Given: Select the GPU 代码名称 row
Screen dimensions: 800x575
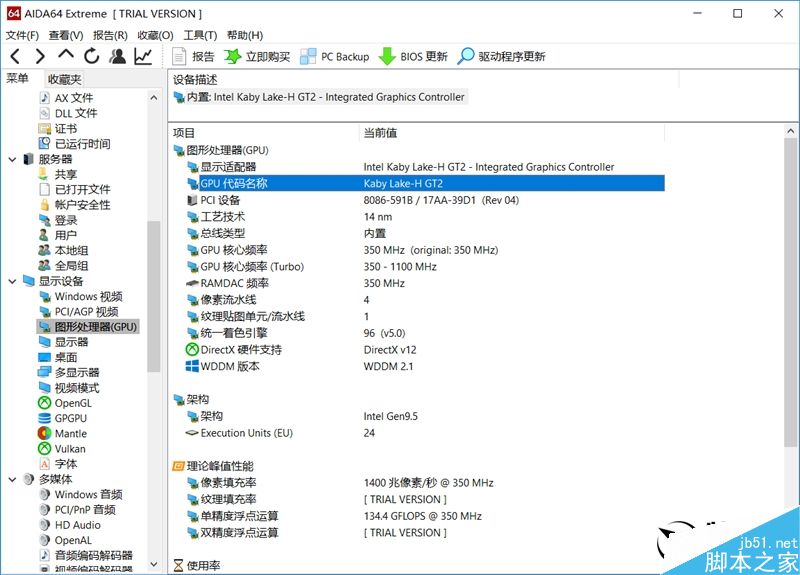Looking at the screenshot, I should tap(425, 184).
